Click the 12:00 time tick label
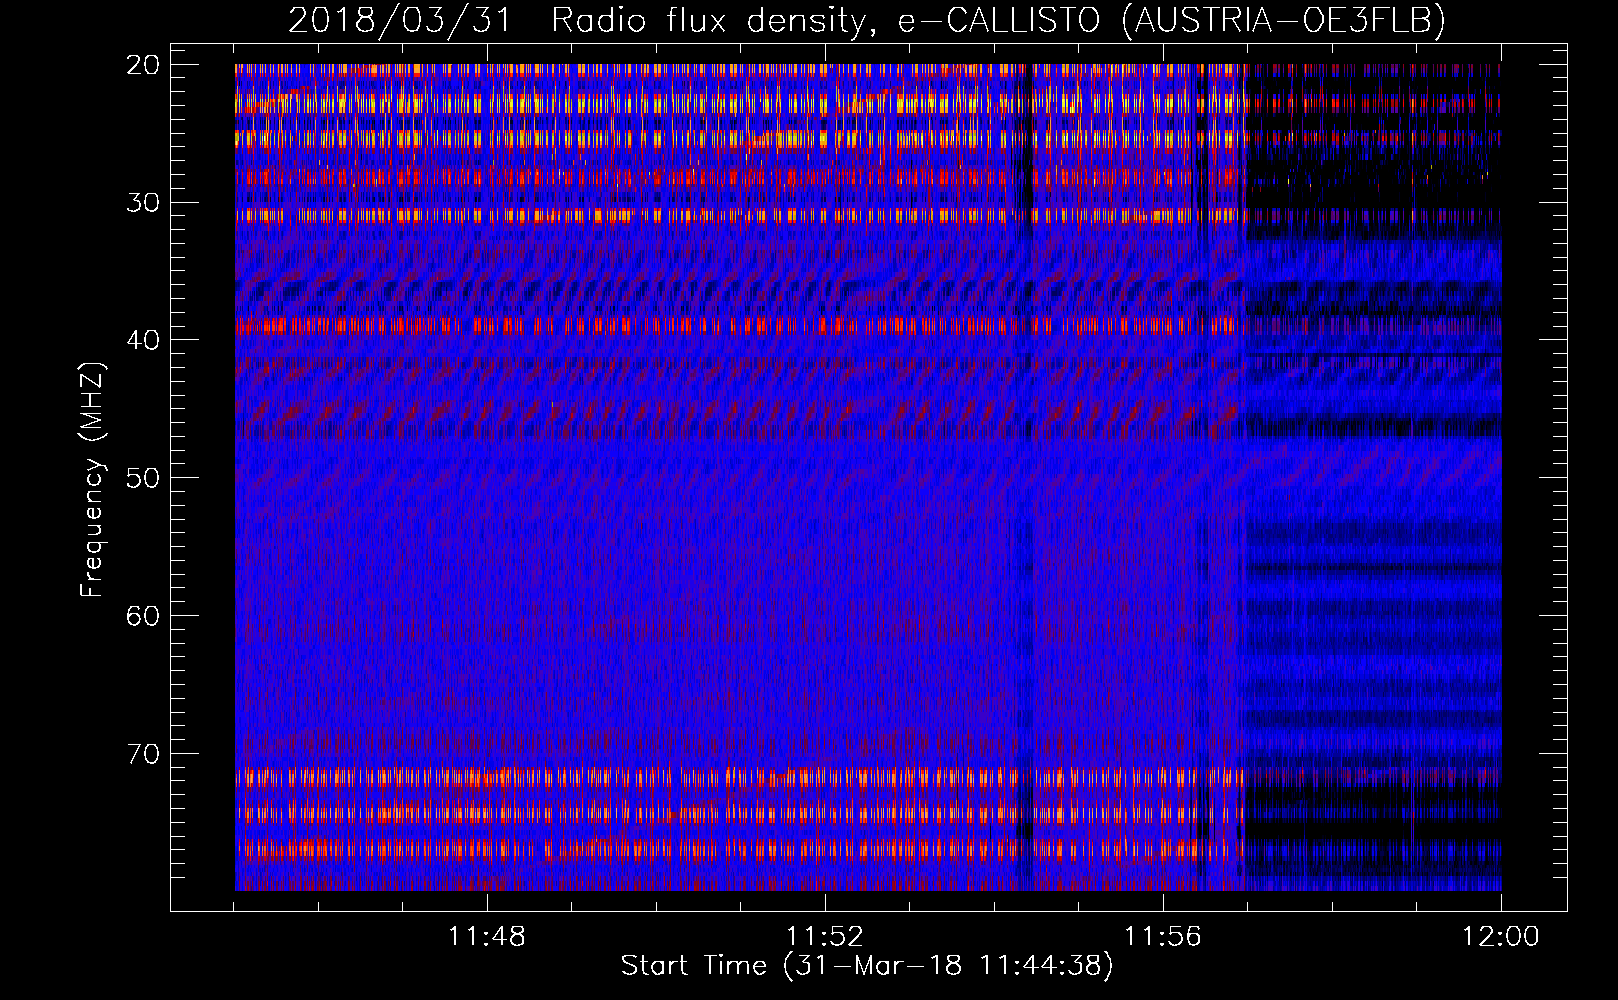This screenshot has width=1618, height=1000. click(1501, 937)
